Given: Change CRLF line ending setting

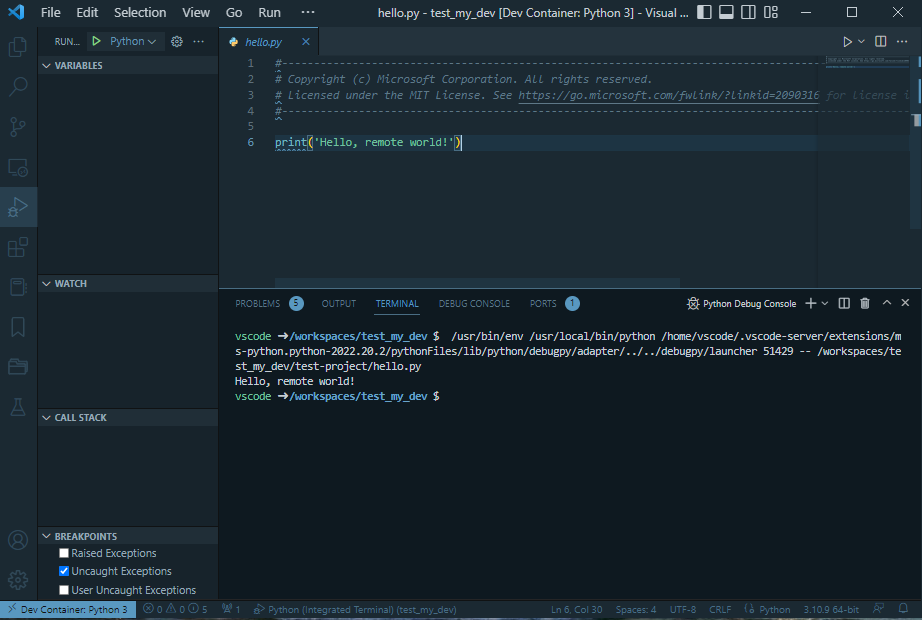Looking at the screenshot, I should (x=720, y=609).
